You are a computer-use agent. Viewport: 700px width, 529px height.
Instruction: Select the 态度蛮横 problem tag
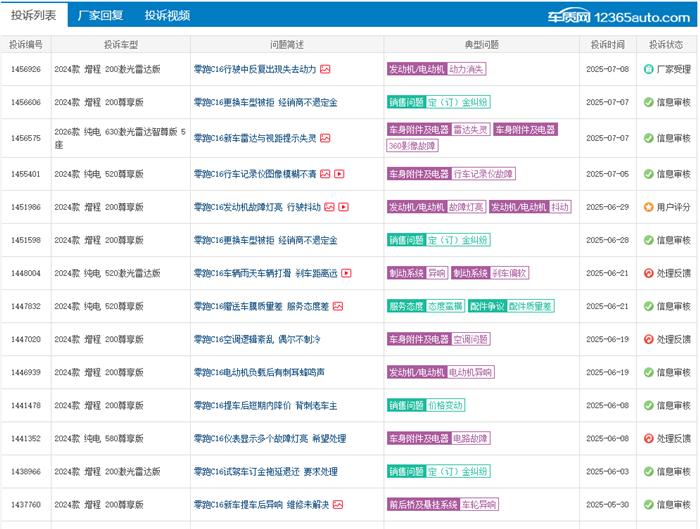[x=445, y=306]
